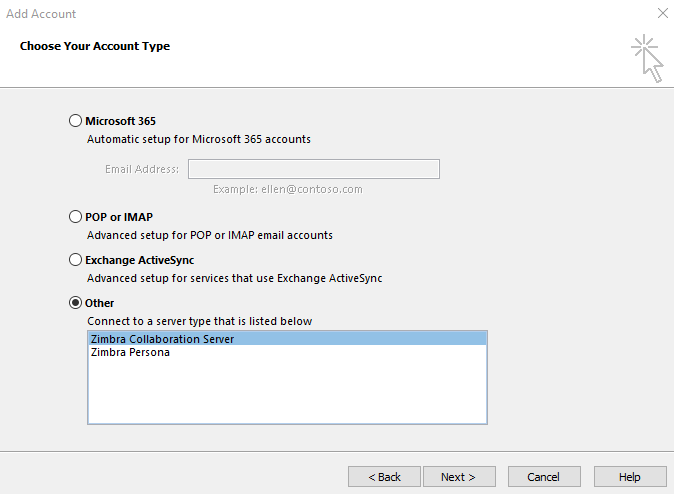Click empty area of server type list

coord(287,391)
